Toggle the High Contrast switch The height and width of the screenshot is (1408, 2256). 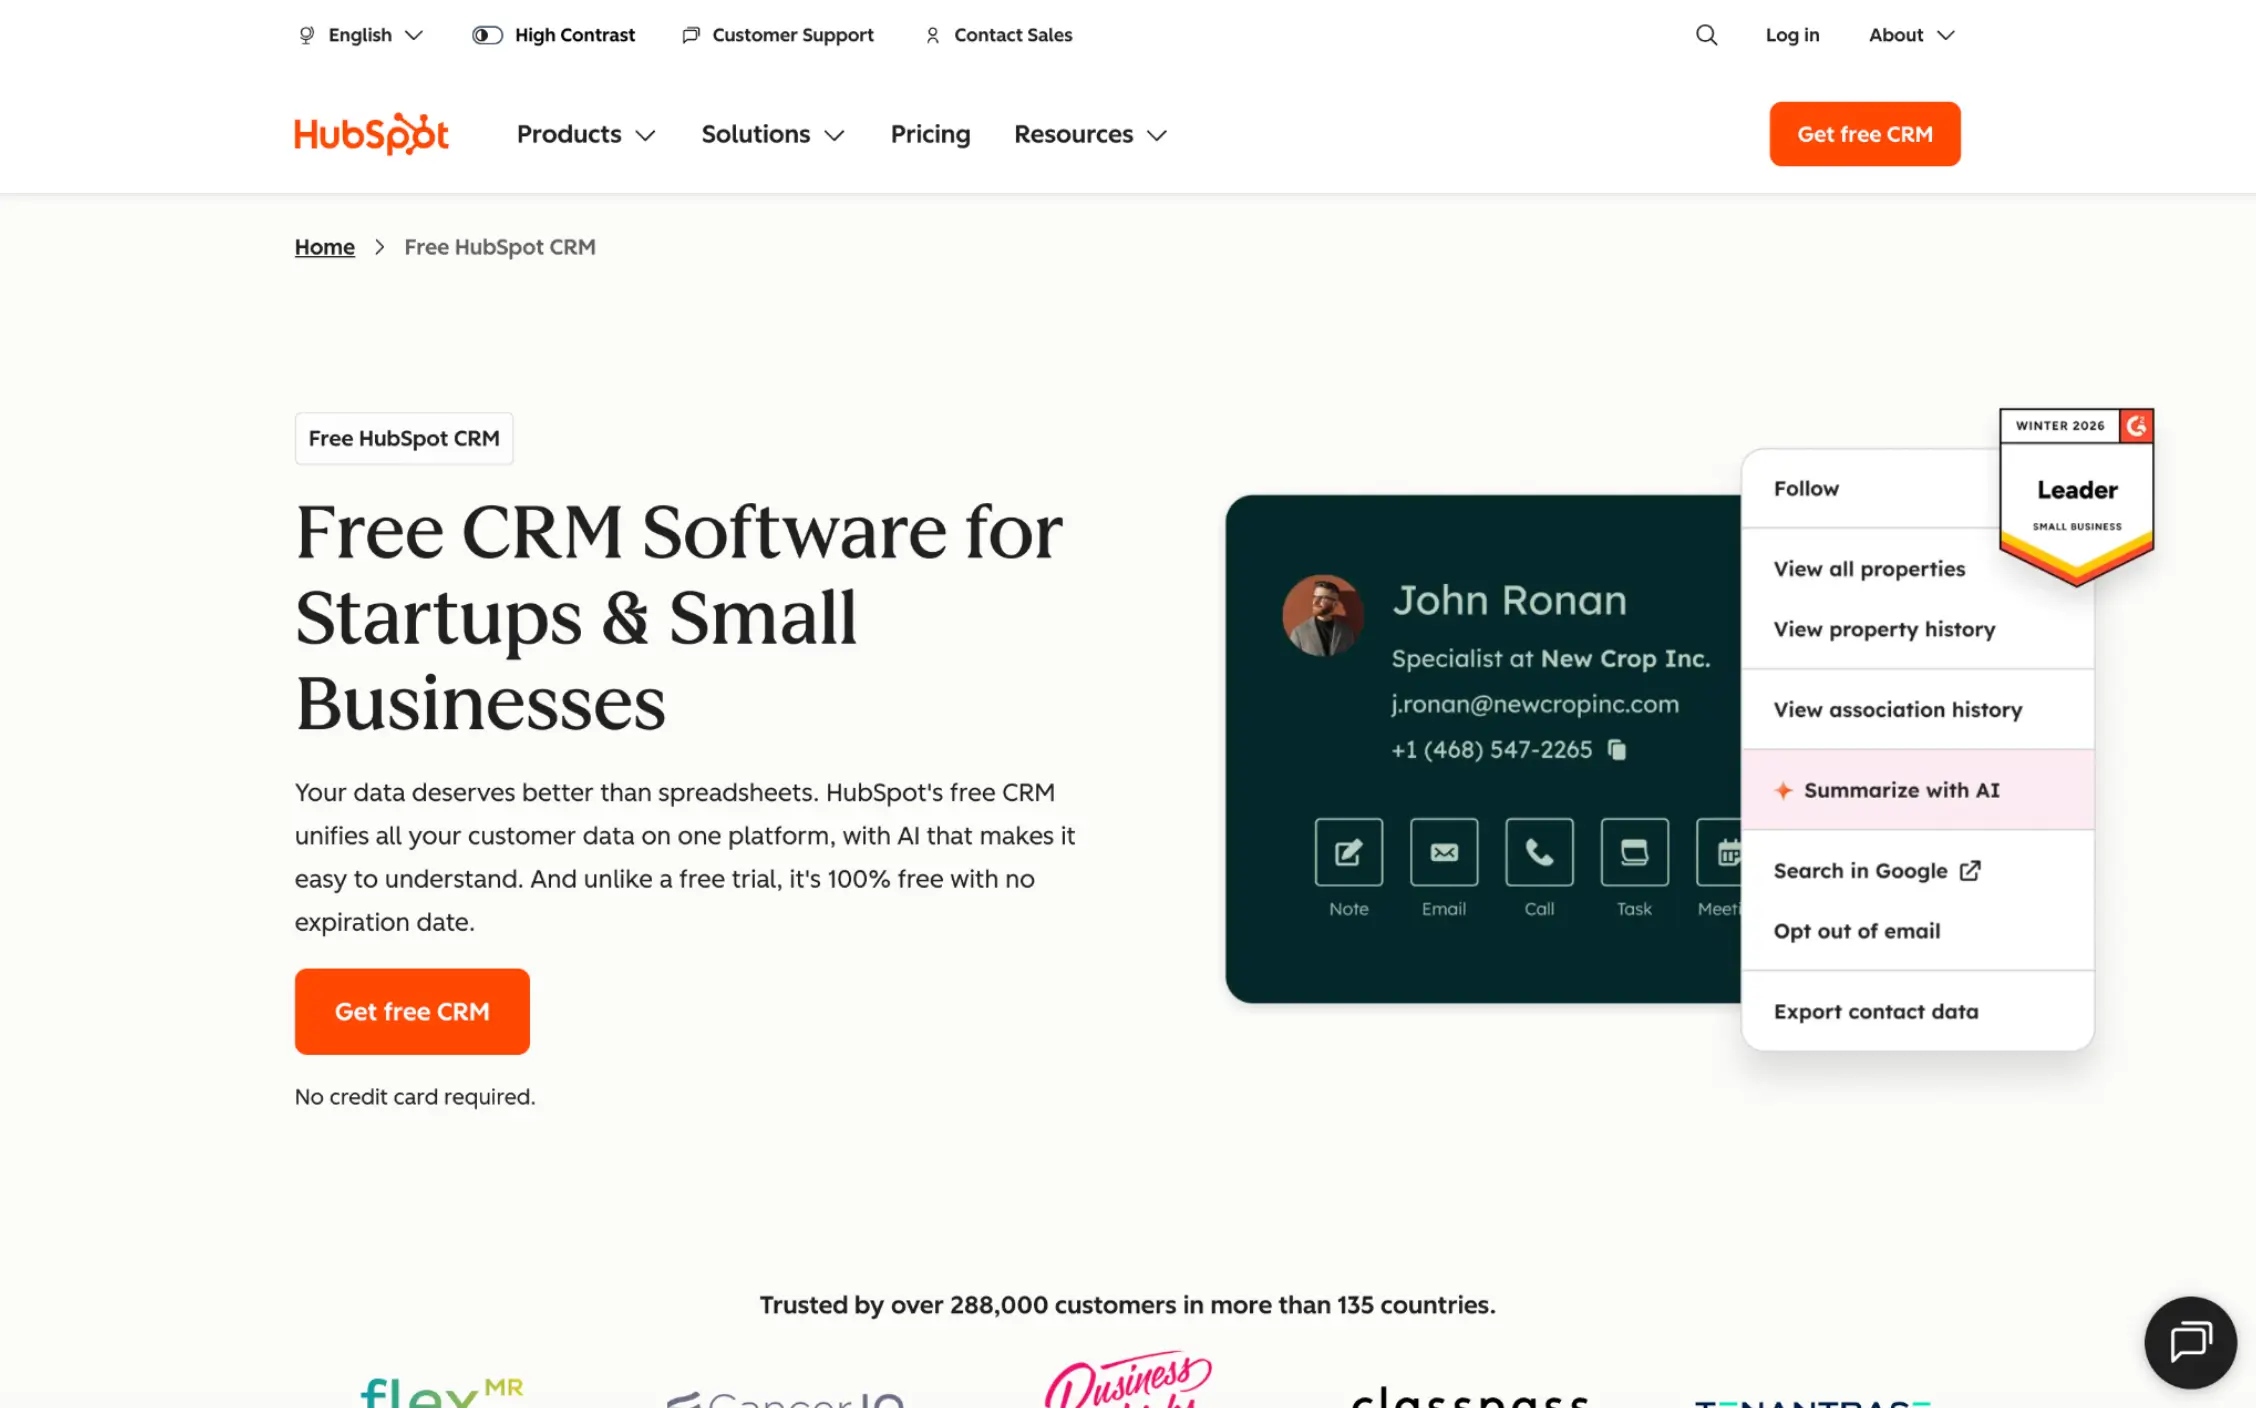pyautogui.click(x=487, y=35)
